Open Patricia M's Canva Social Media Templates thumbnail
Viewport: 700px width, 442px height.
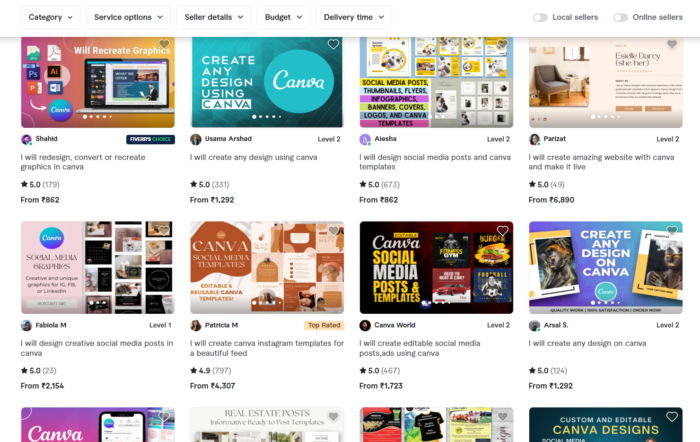pos(267,267)
